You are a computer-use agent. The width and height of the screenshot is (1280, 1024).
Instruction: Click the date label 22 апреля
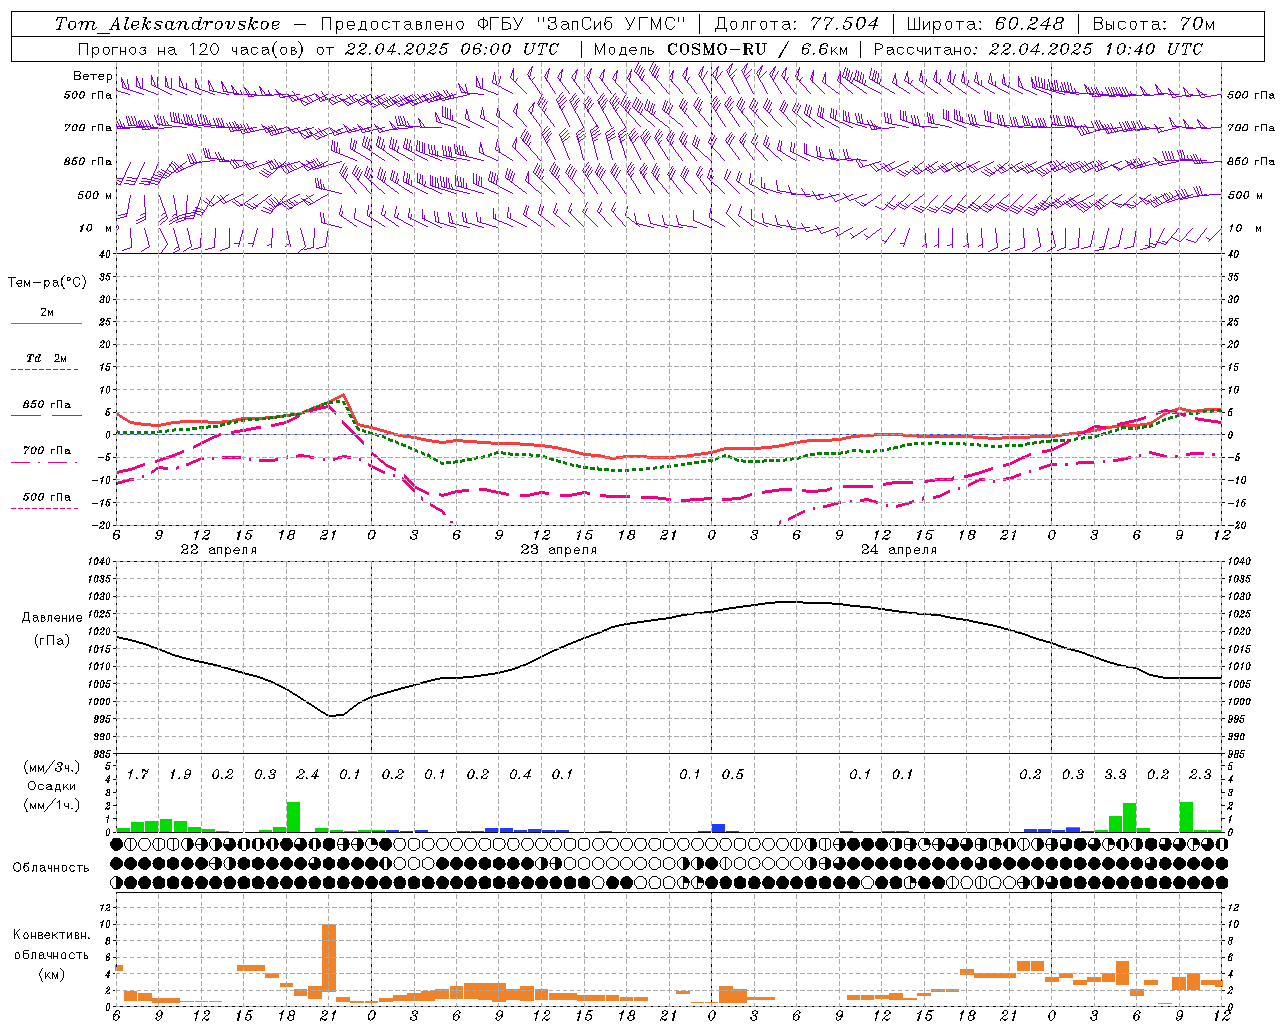(x=218, y=550)
